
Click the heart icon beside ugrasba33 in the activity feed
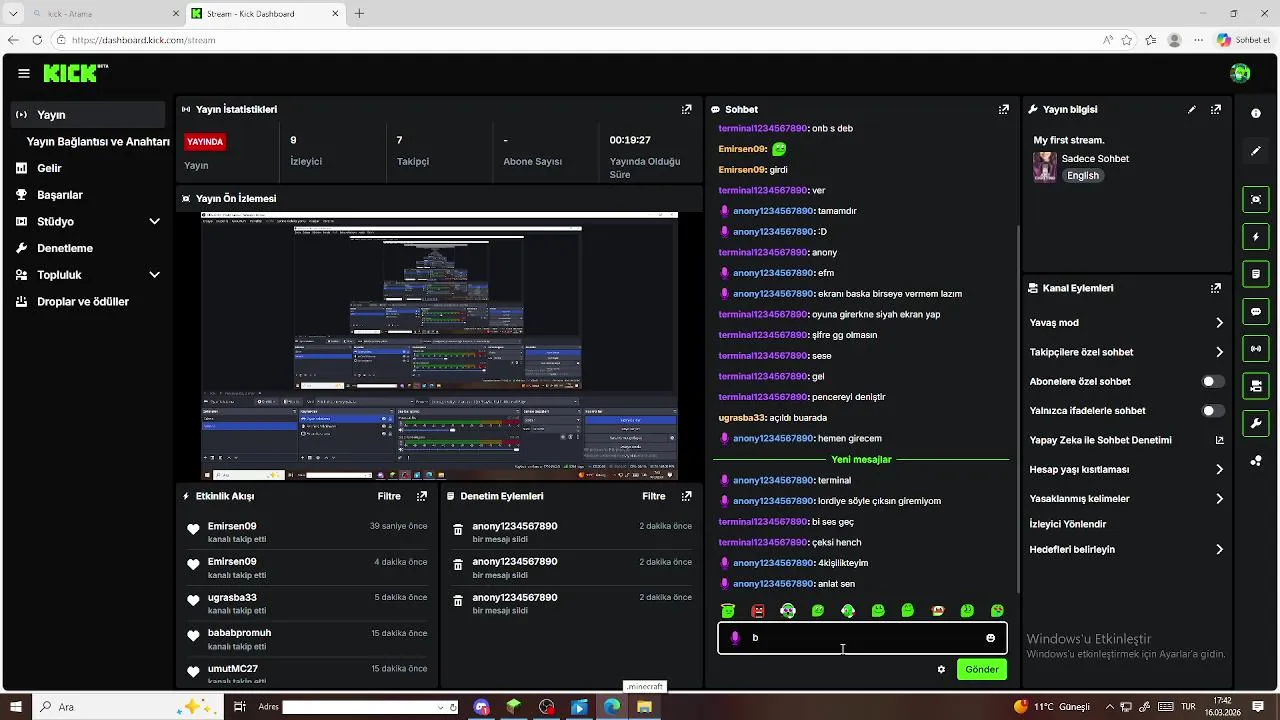(193, 600)
